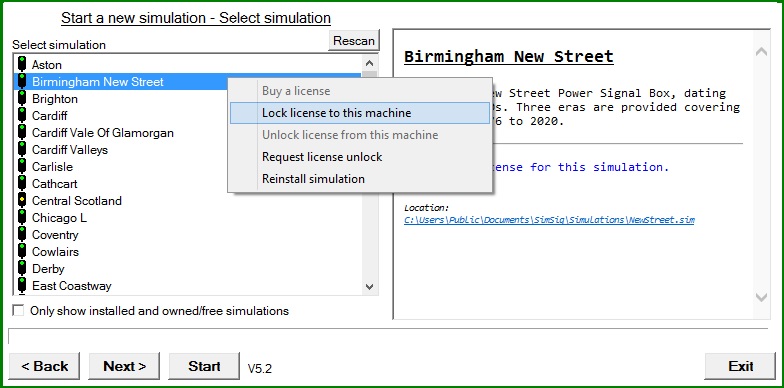Image resolution: width=784 pixels, height=388 pixels.
Task: Click description panel scroll up arrow
Action: pyautogui.click(x=762, y=52)
